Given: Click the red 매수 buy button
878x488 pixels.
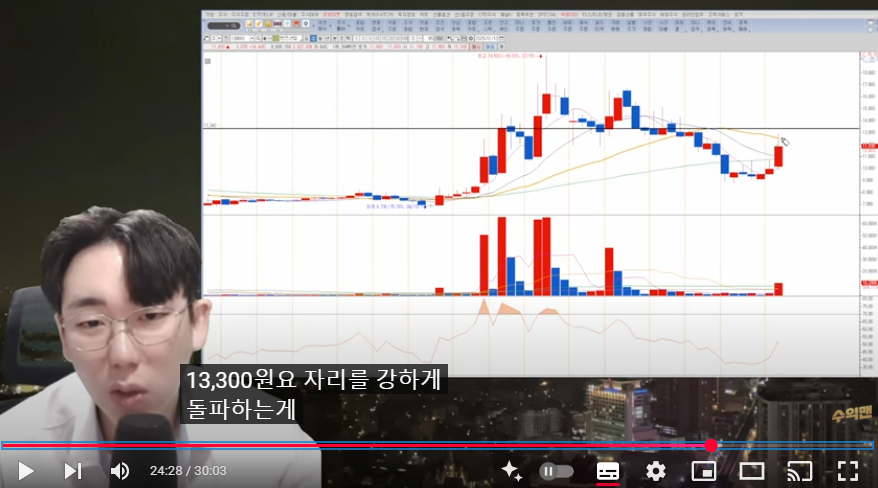Looking at the screenshot, I should click(x=476, y=47).
